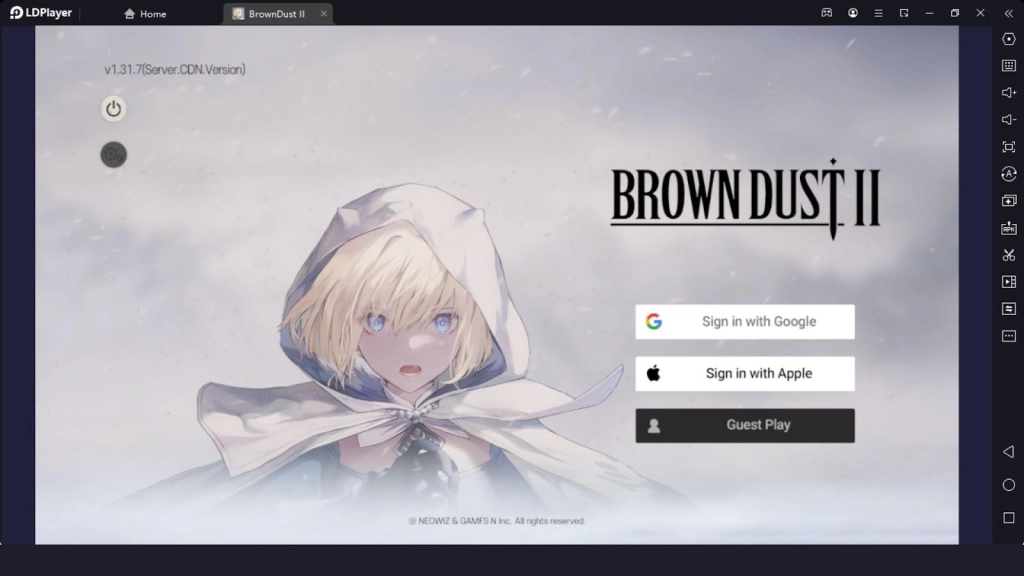Install APK via sidebar icon
1024x576 pixels.
tap(1009, 228)
